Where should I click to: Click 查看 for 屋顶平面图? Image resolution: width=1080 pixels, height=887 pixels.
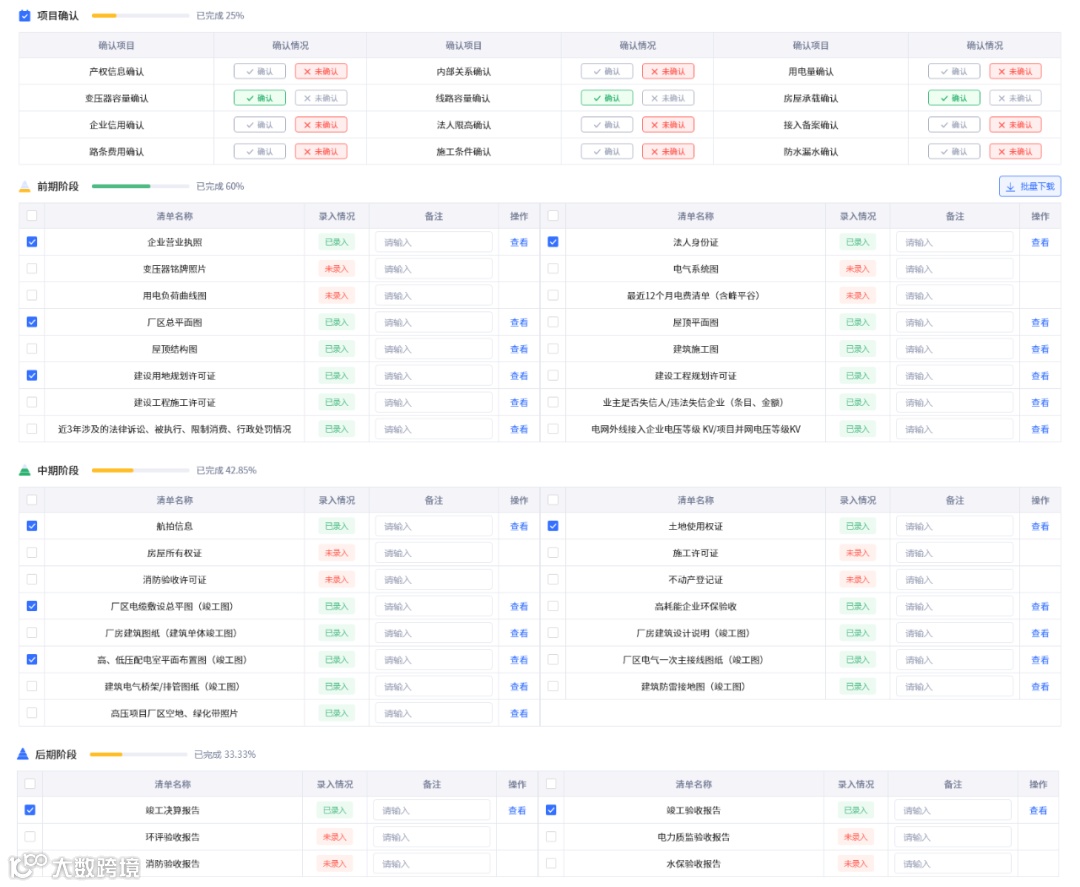[1040, 322]
